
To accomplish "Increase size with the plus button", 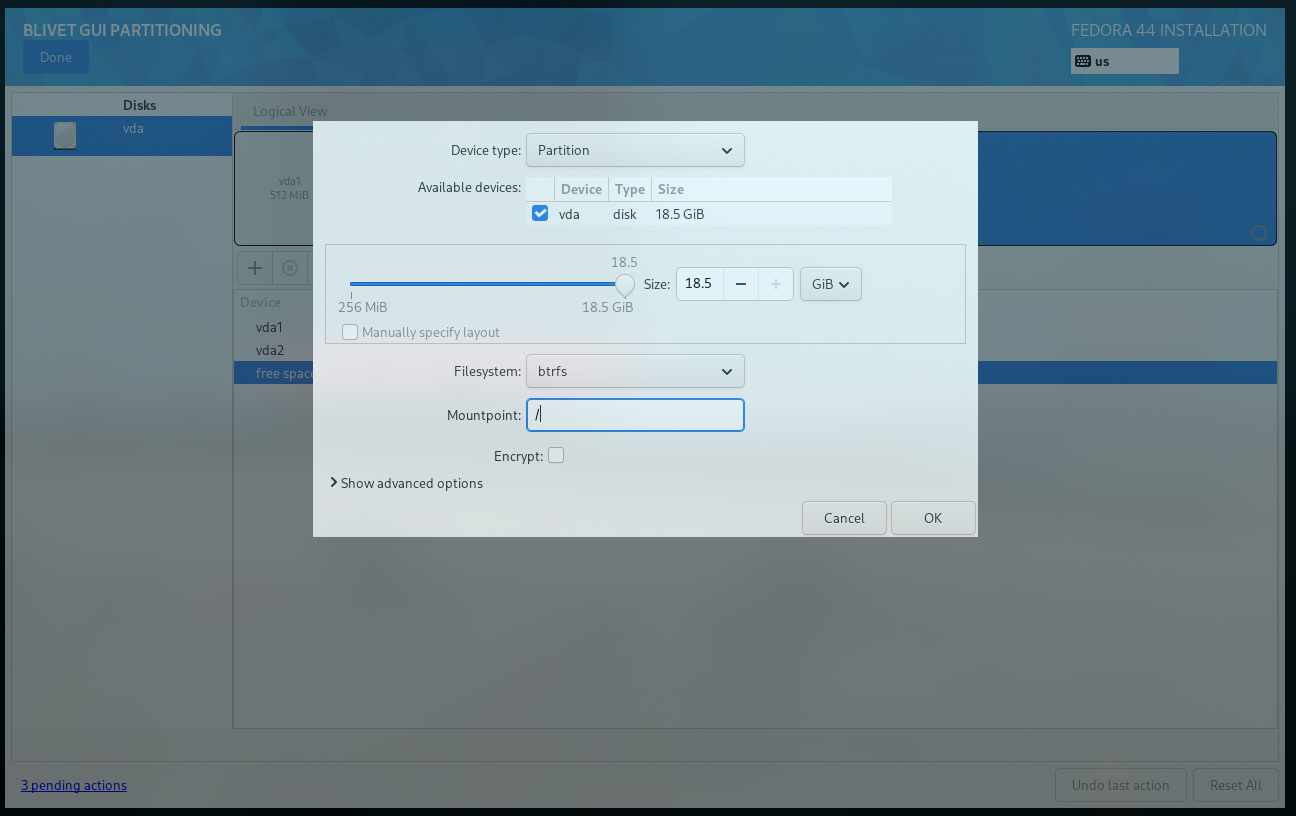I will click(x=776, y=284).
